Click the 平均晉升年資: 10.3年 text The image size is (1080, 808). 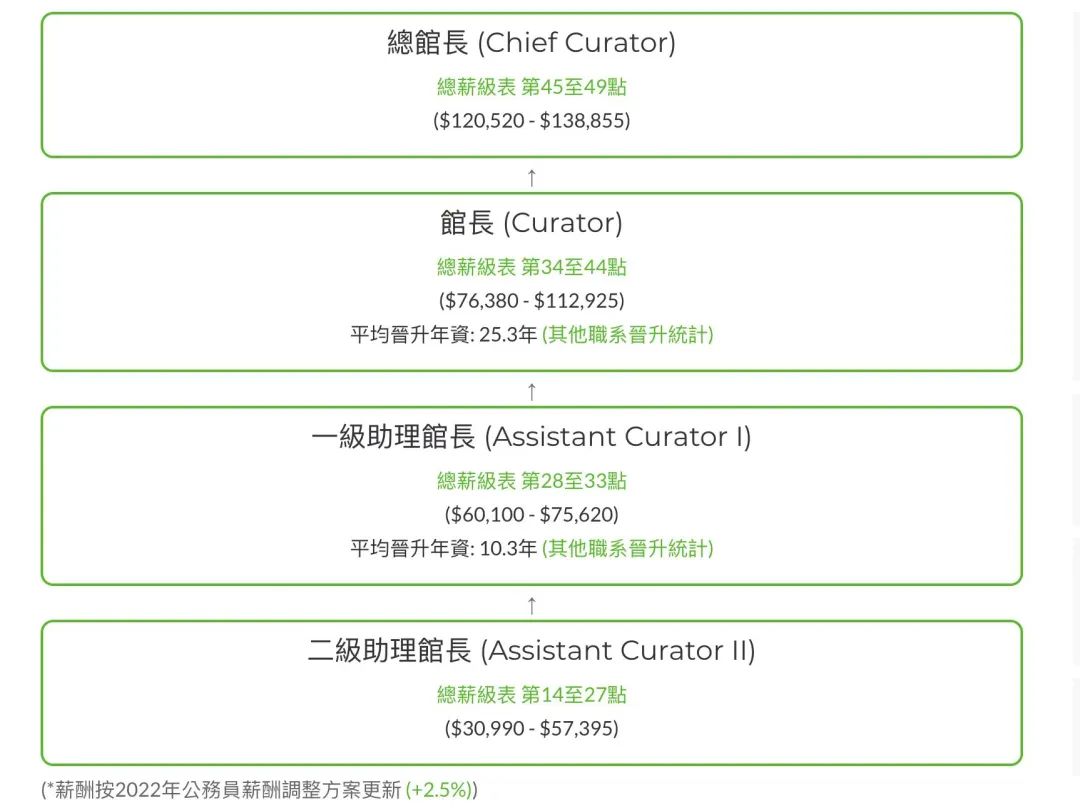[443, 548]
